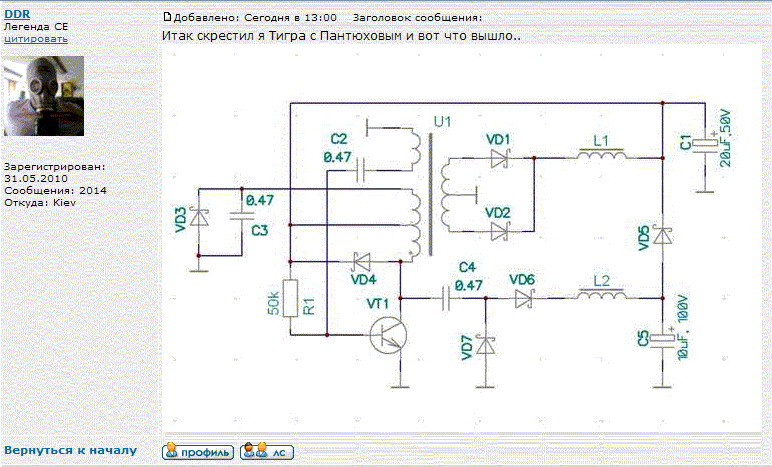
Task: Click the L2 inductor symbol
Action: pos(601,294)
